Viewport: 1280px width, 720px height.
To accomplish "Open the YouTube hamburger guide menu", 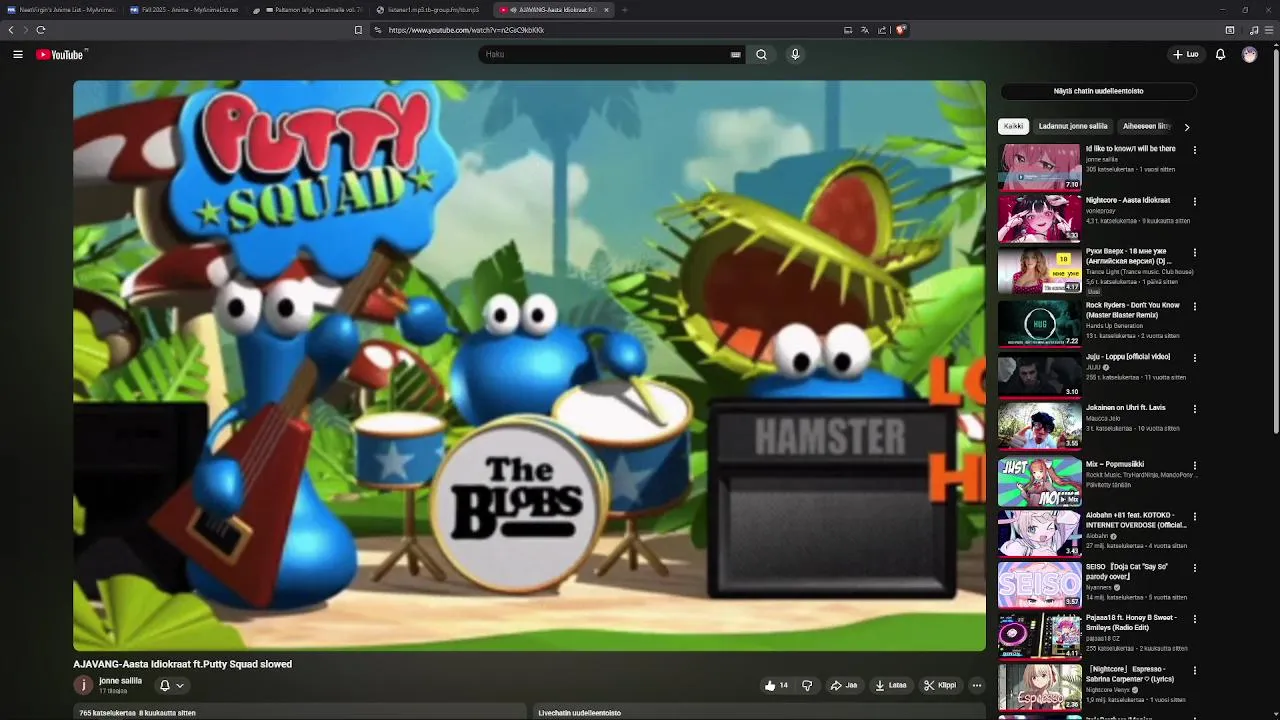I will pyautogui.click(x=18, y=55).
